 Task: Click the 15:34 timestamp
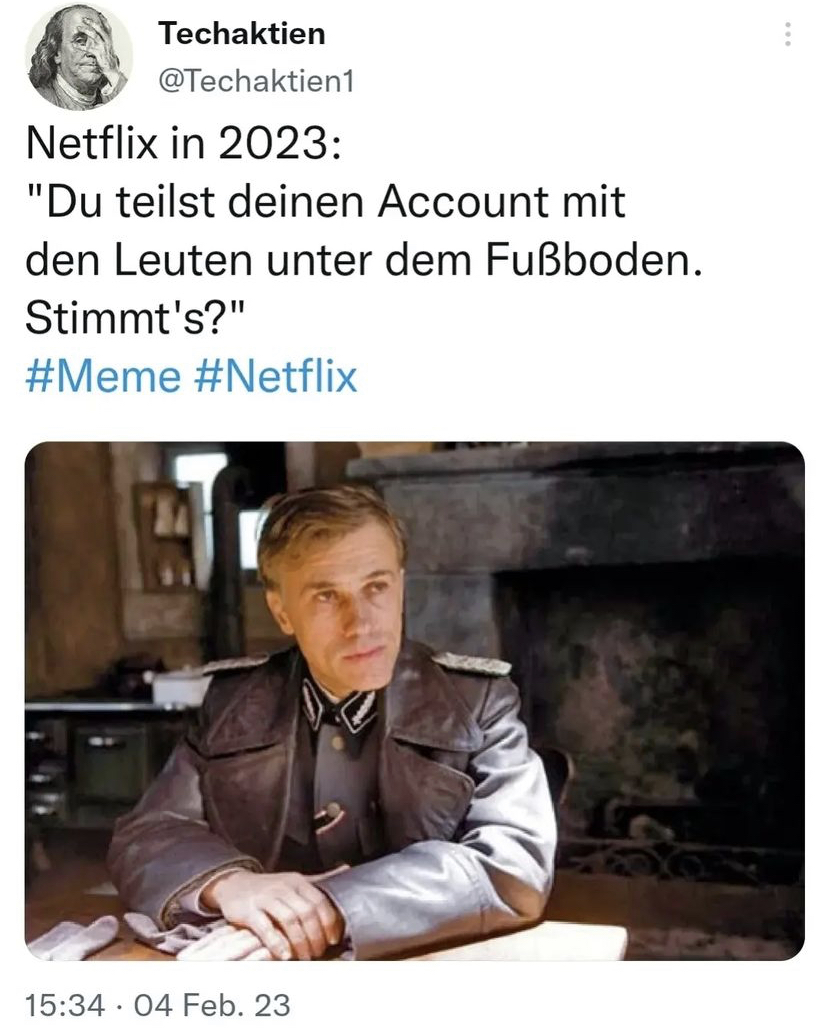[x=64, y=1005]
